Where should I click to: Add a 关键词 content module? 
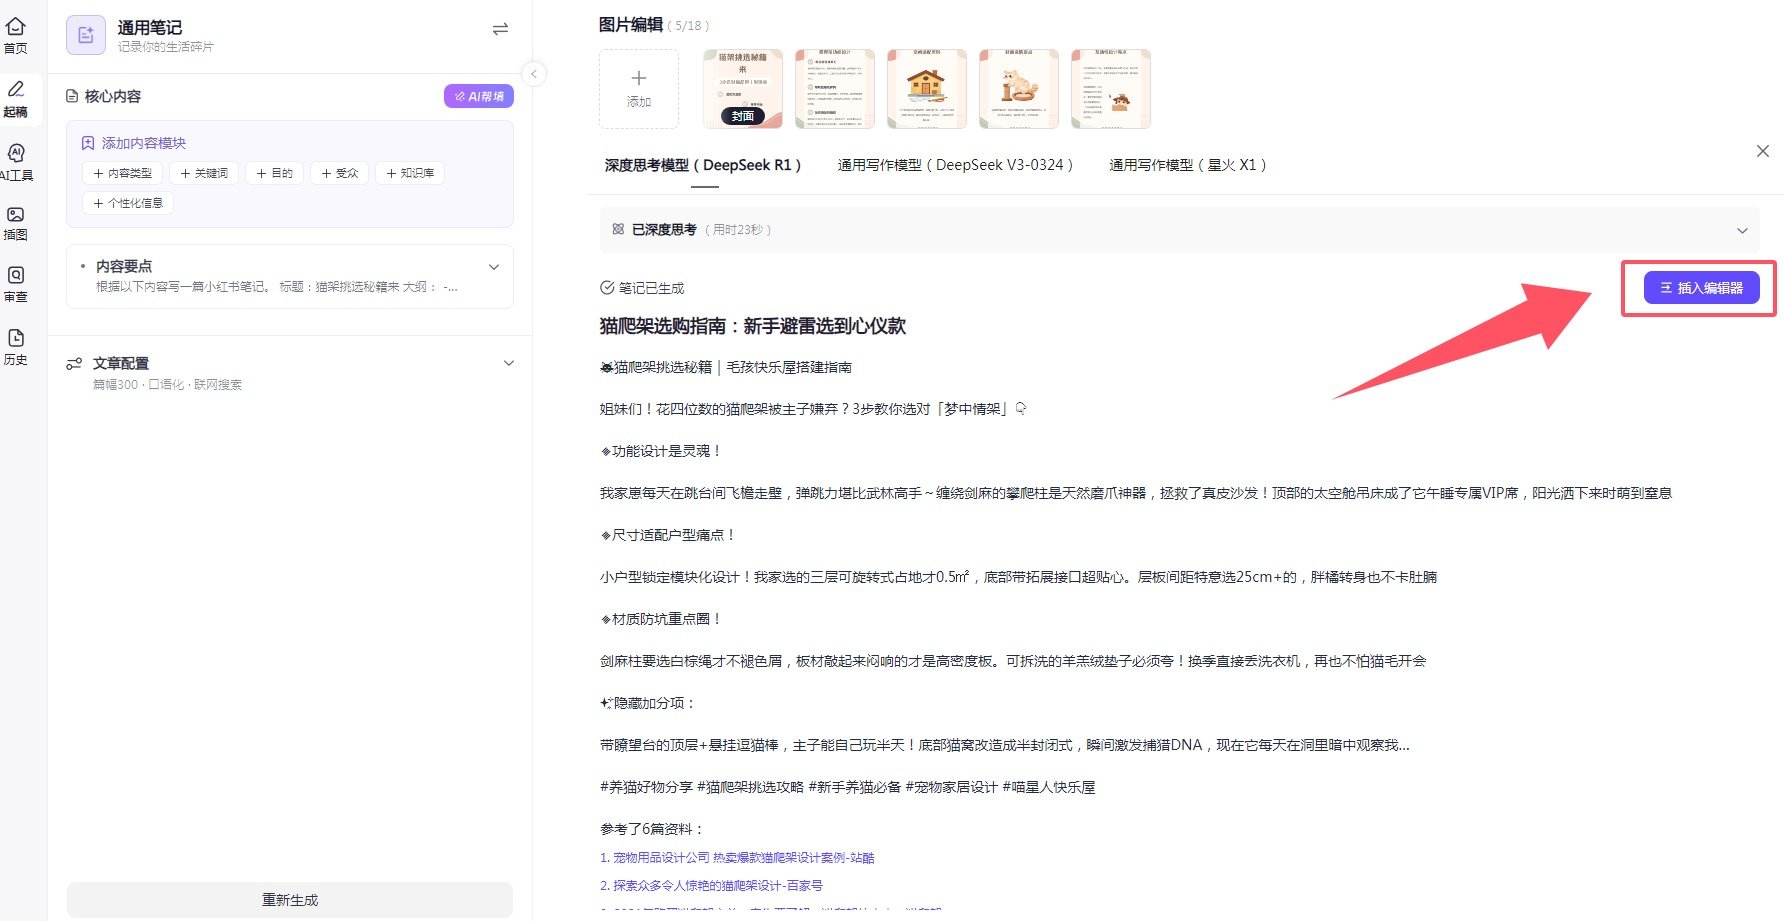[204, 173]
